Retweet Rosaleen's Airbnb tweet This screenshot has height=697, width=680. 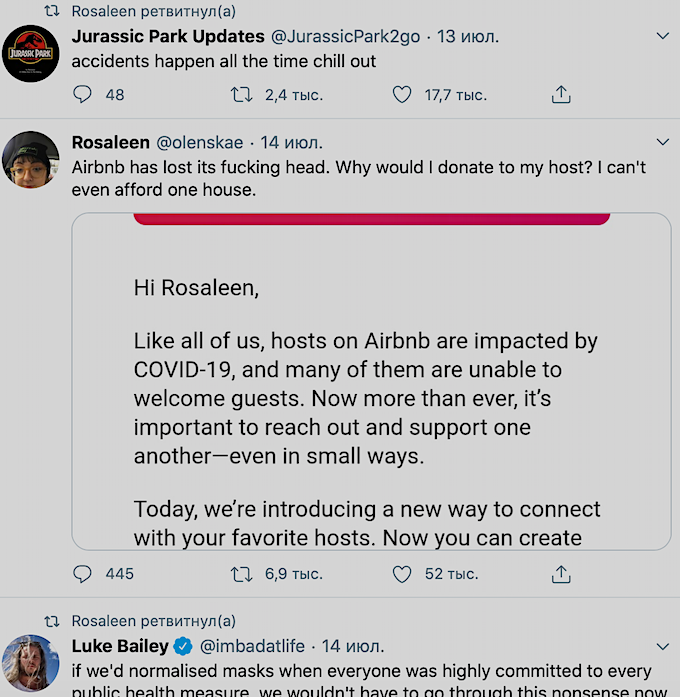tap(242, 574)
